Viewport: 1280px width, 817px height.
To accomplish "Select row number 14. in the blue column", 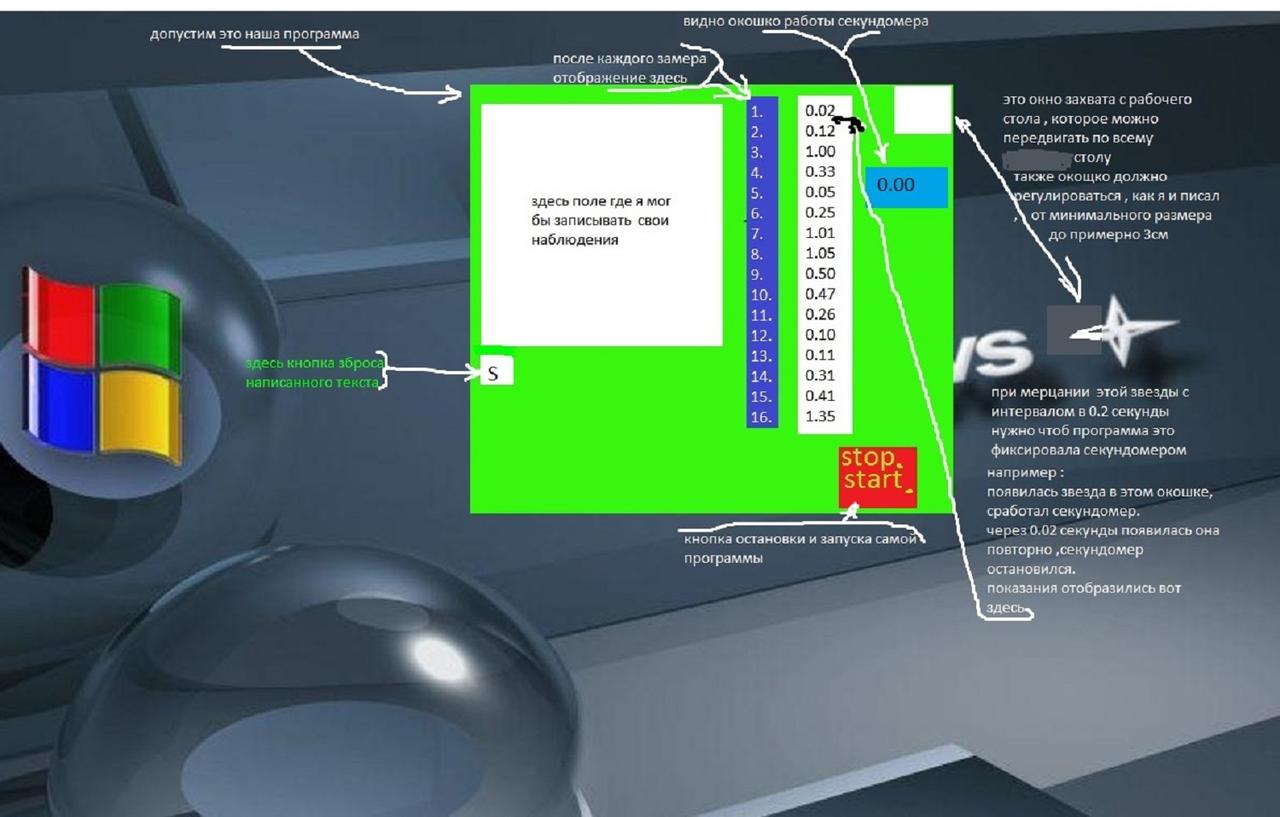I will (761, 377).
